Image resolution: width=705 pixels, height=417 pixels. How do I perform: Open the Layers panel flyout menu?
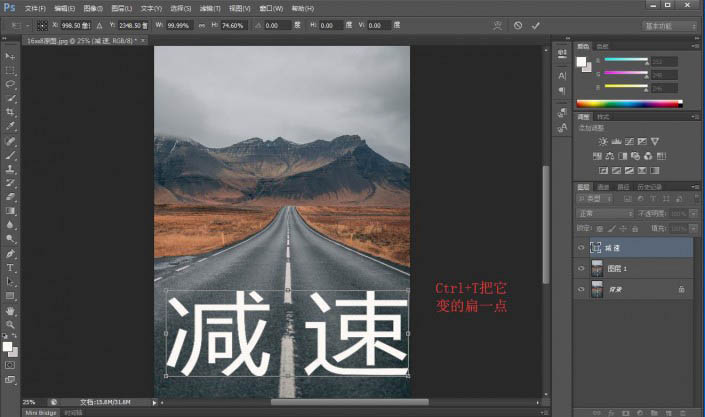pyautogui.click(x=695, y=187)
